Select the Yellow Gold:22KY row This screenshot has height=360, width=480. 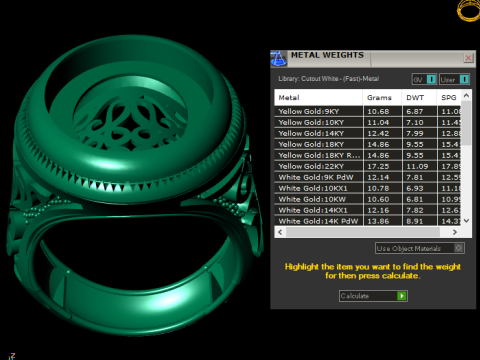coord(368,166)
